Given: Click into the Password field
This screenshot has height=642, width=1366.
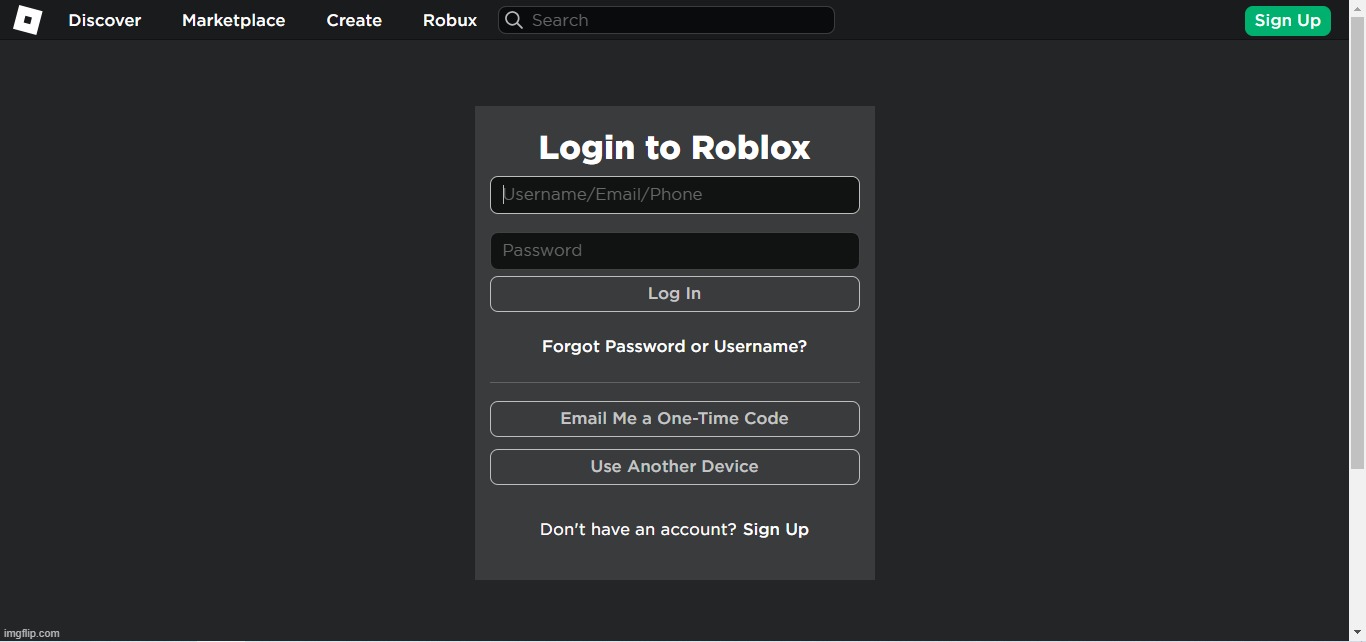Looking at the screenshot, I should tap(674, 251).
